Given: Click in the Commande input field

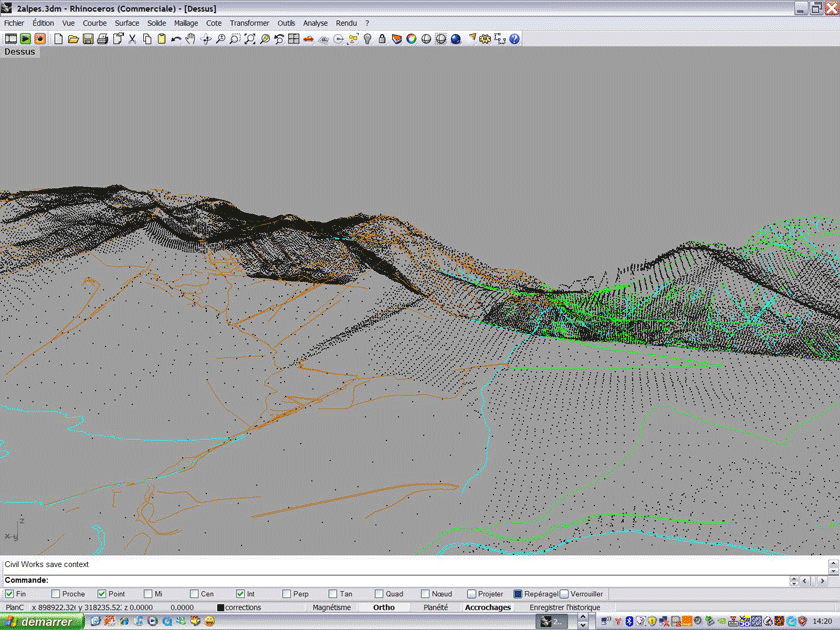Looking at the screenshot, I should (x=400, y=580).
